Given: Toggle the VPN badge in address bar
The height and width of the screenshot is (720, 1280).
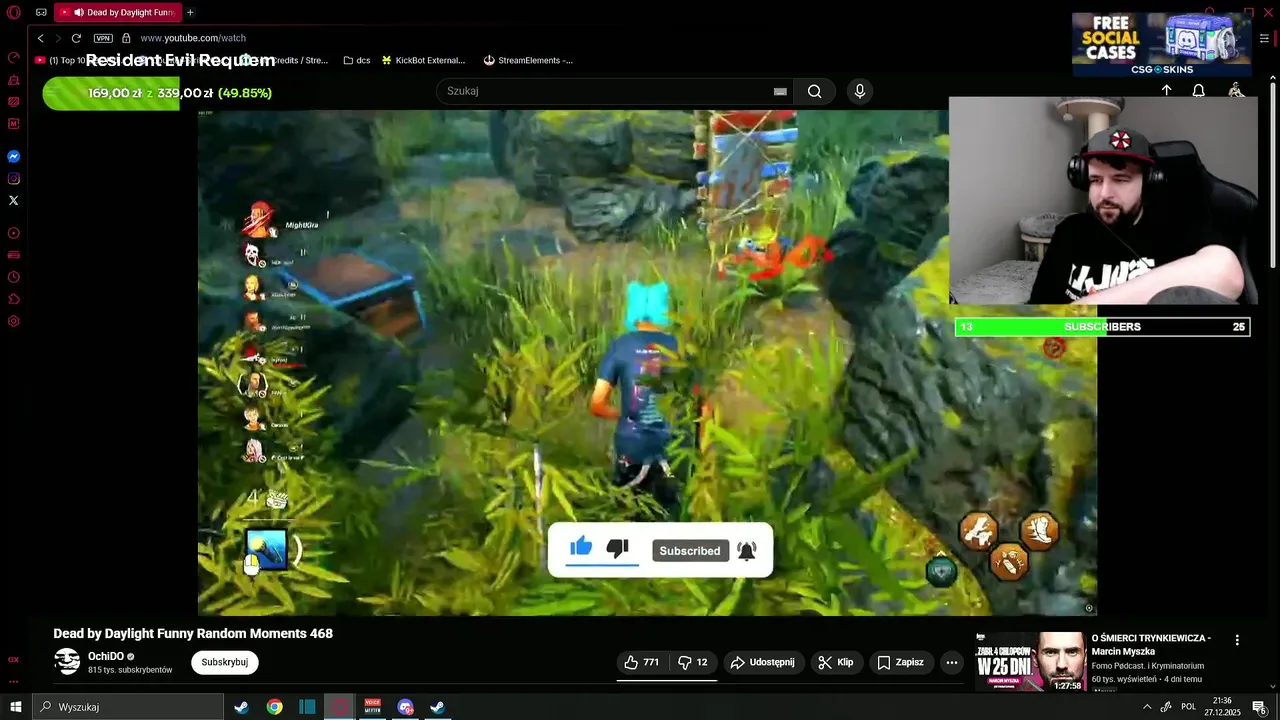Looking at the screenshot, I should pos(103,38).
